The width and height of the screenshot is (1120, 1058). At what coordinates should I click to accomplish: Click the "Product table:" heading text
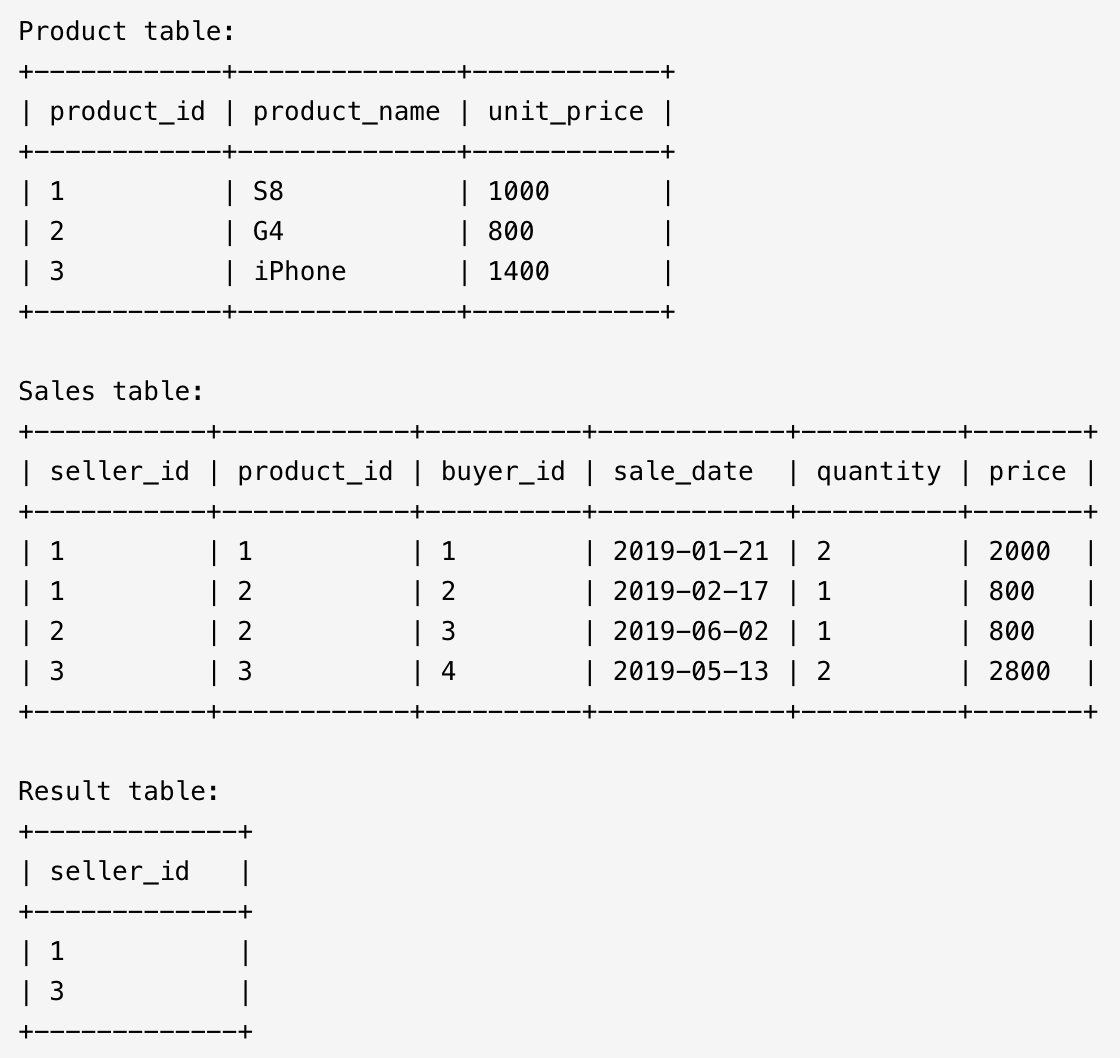pyautogui.click(x=126, y=32)
